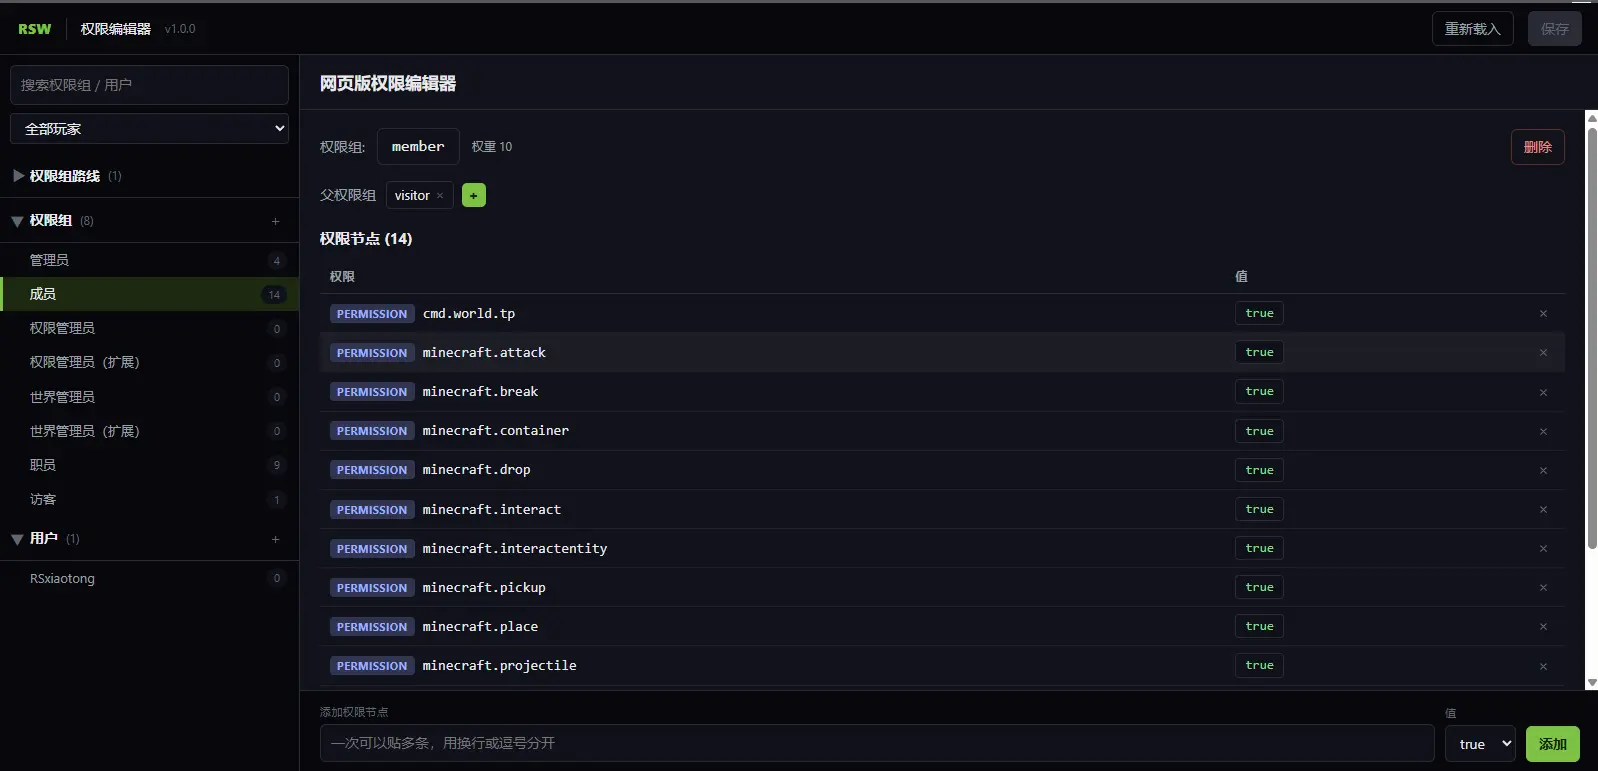Toggle minecraft.pickup value true

(1259, 587)
